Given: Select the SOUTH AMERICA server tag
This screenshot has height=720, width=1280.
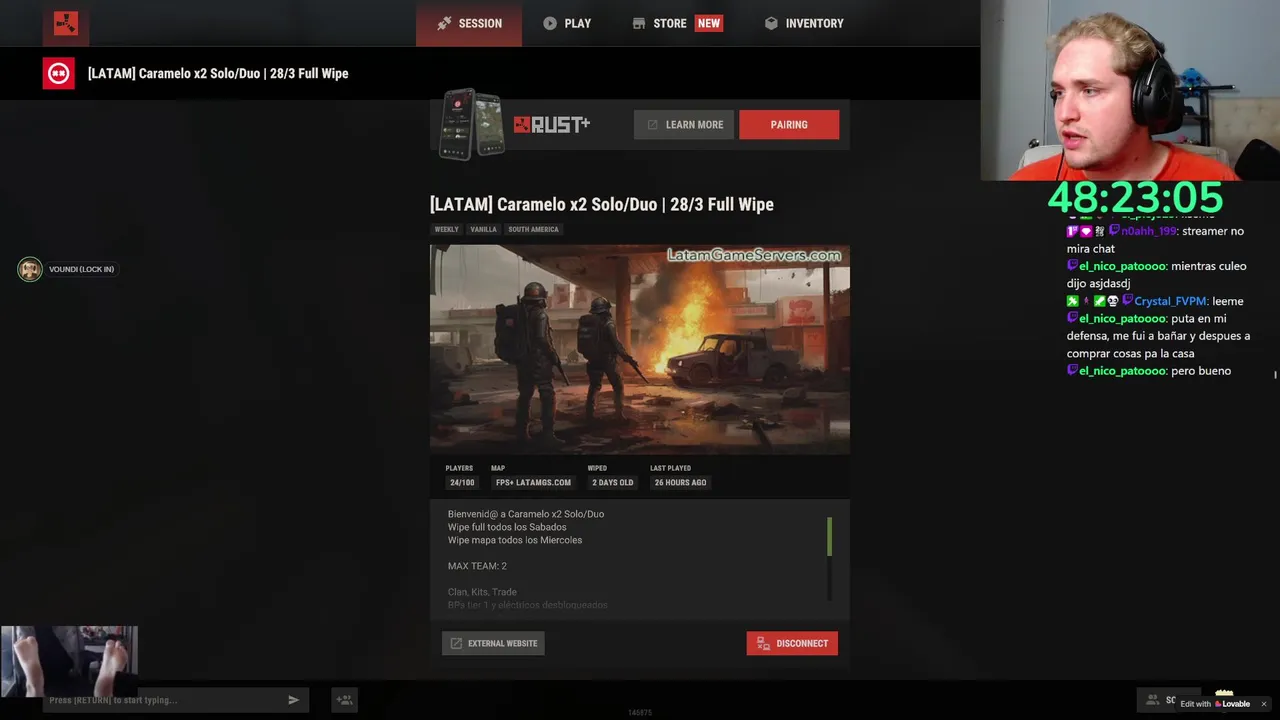Looking at the screenshot, I should pyautogui.click(x=533, y=229).
